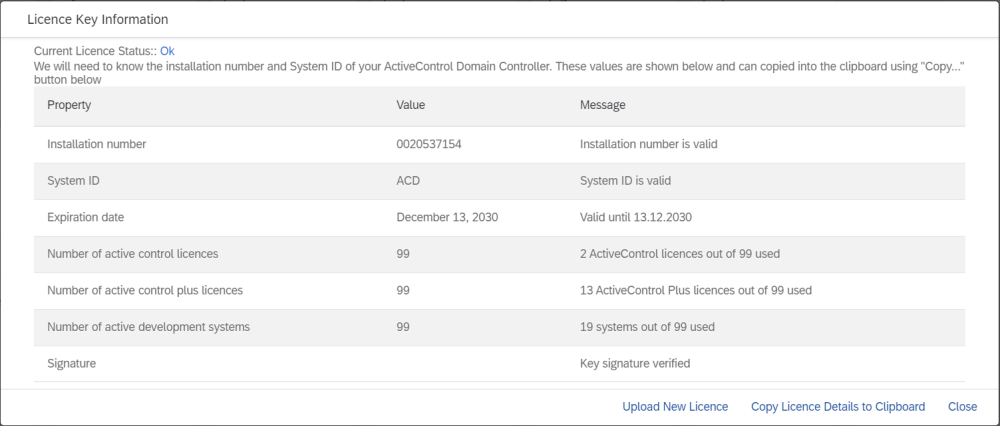Select the 'Valid until 13.12.2030' message
Screen dimensions: 1000x426
coord(636,217)
